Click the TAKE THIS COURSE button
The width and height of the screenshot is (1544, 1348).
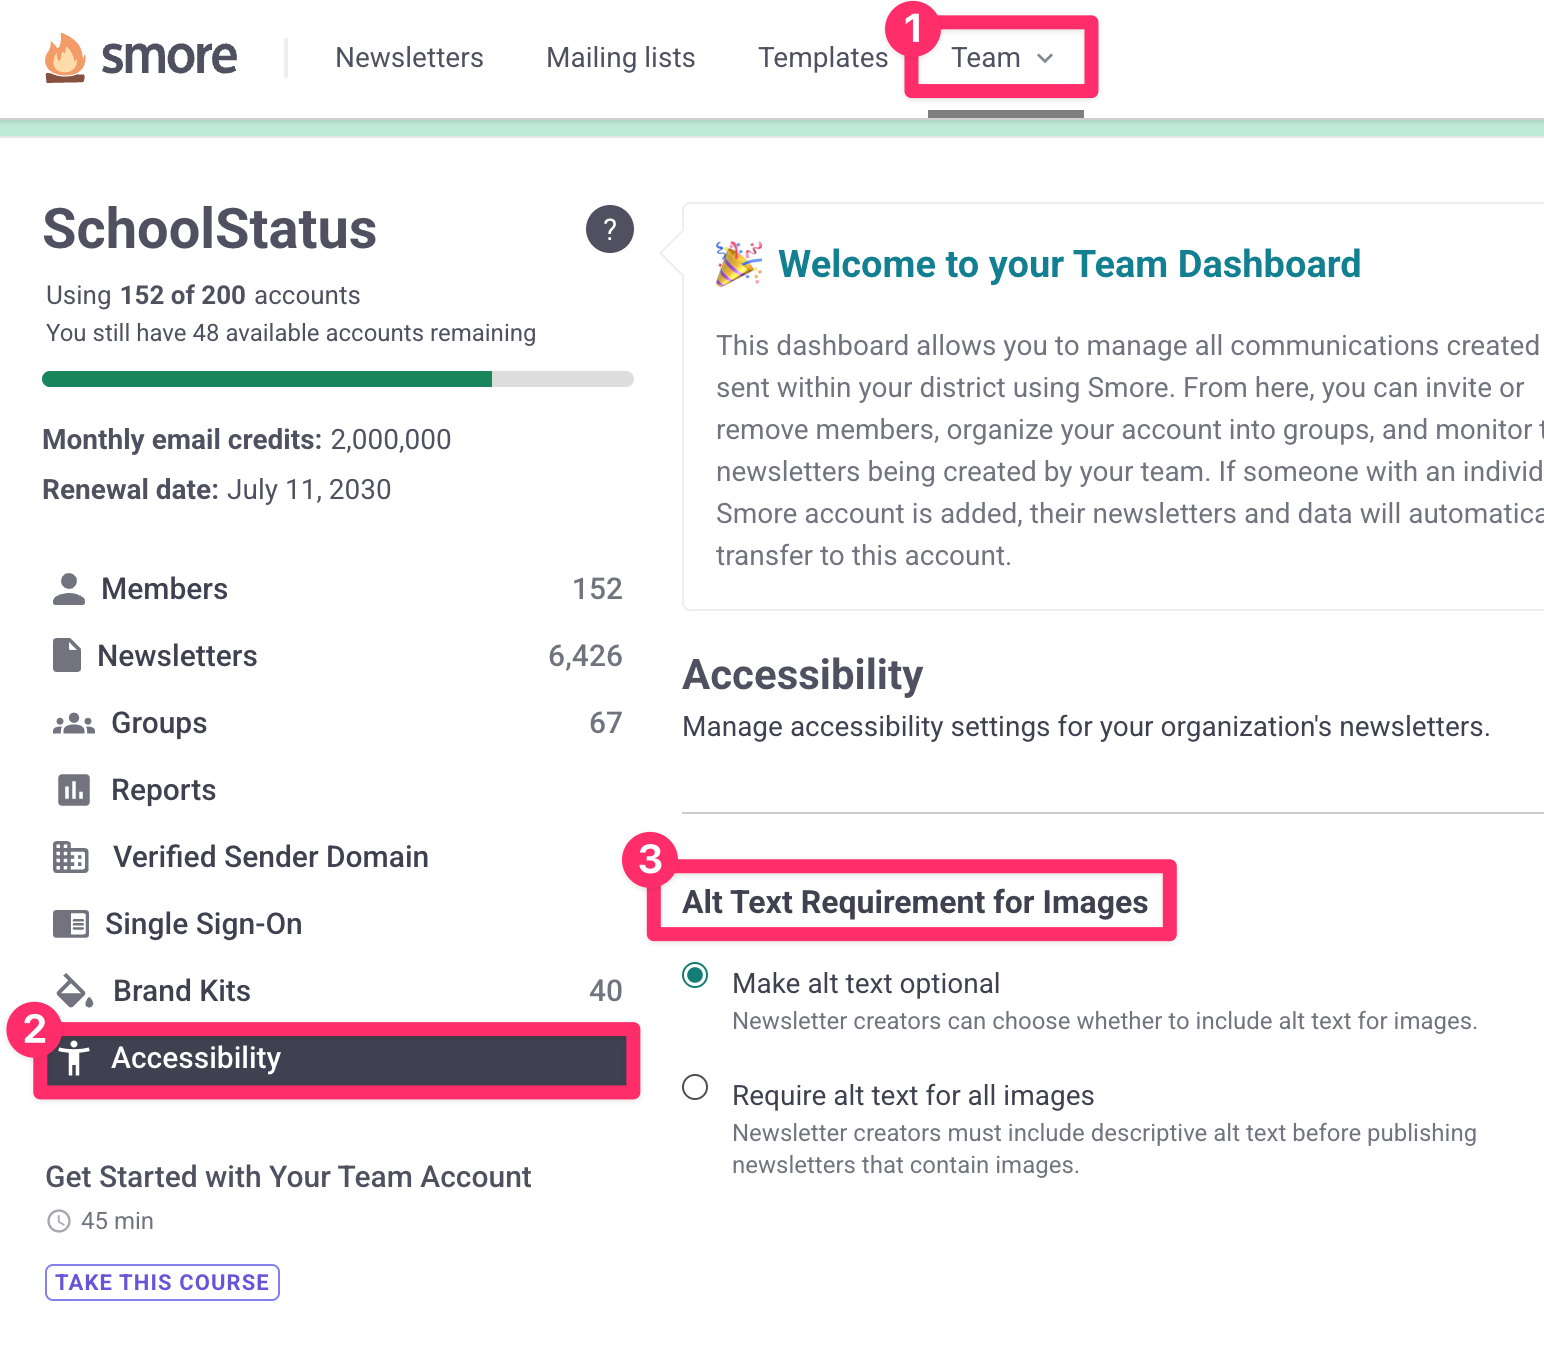pos(162,1282)
